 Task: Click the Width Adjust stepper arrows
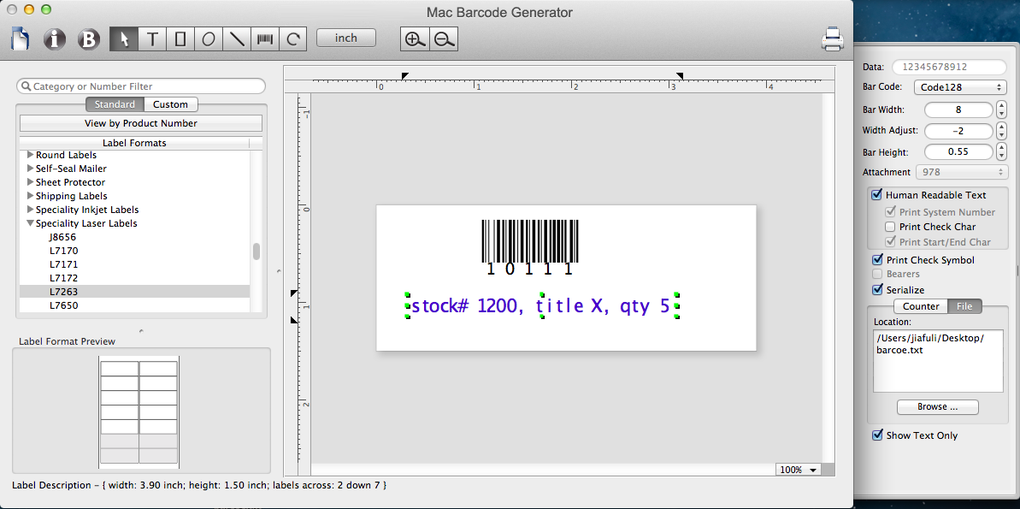pos(1001,131)
